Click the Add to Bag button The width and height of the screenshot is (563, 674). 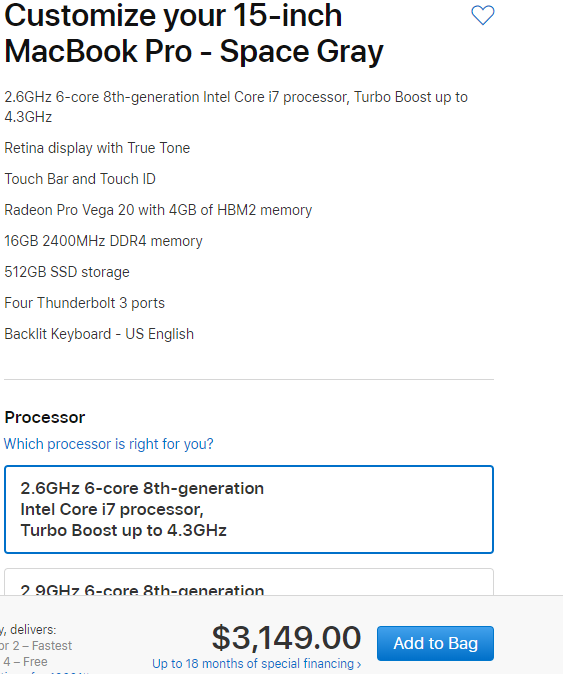pos(435,643)
